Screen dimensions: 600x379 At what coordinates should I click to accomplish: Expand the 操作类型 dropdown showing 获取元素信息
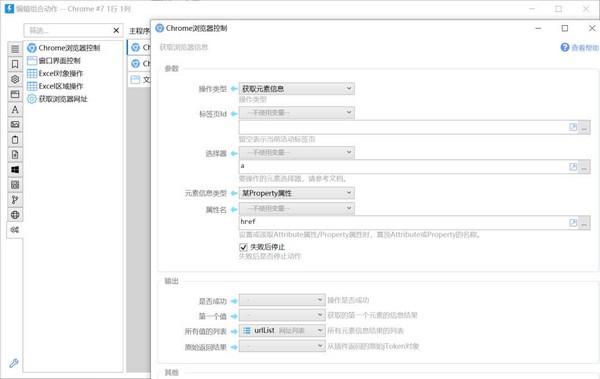(297, 89)
